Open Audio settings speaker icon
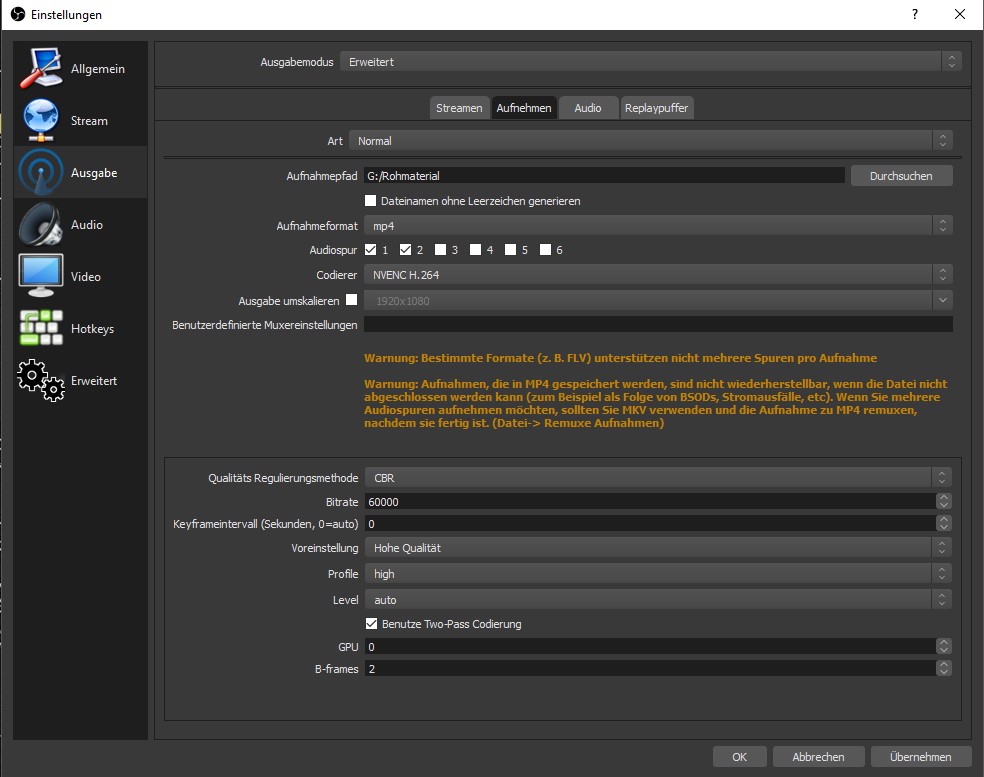Viewport: 984px width, 777px height. tap(40, 225)
